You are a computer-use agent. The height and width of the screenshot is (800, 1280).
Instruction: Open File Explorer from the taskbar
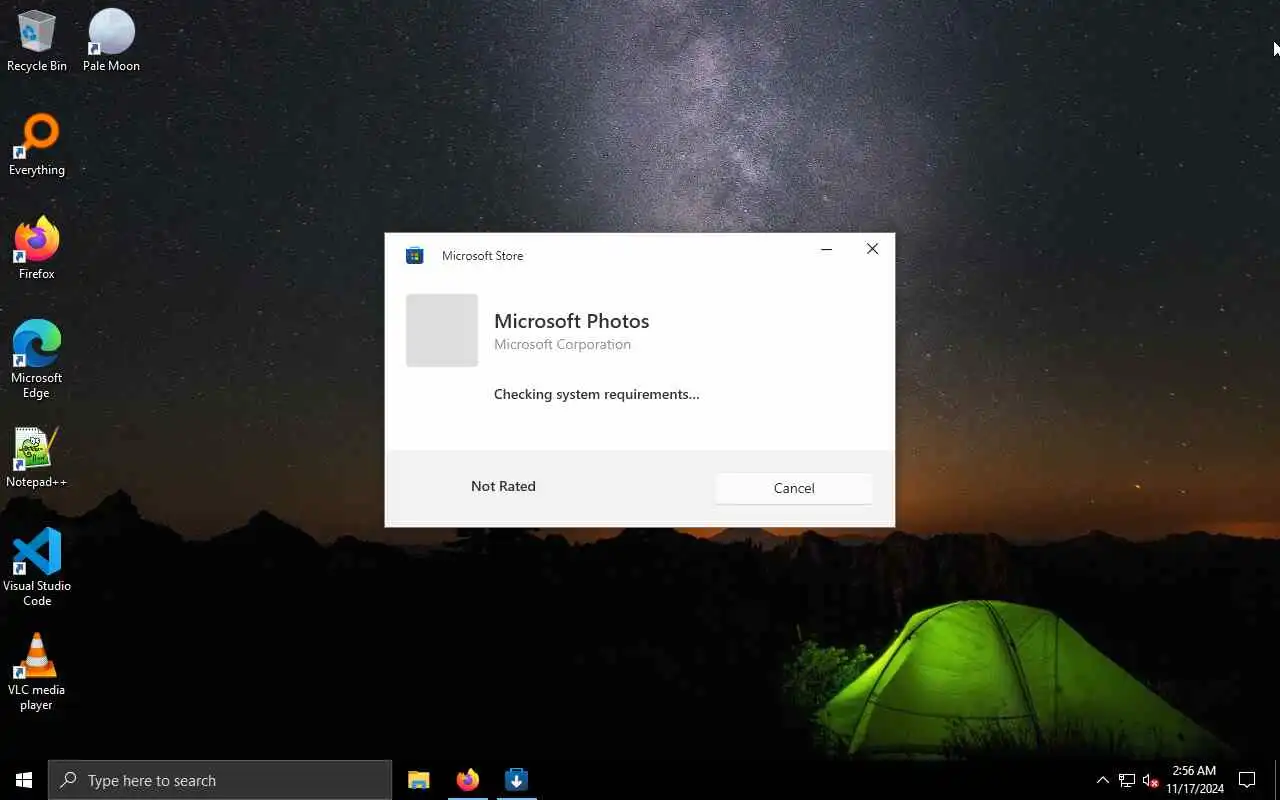[x=419, y=780]
